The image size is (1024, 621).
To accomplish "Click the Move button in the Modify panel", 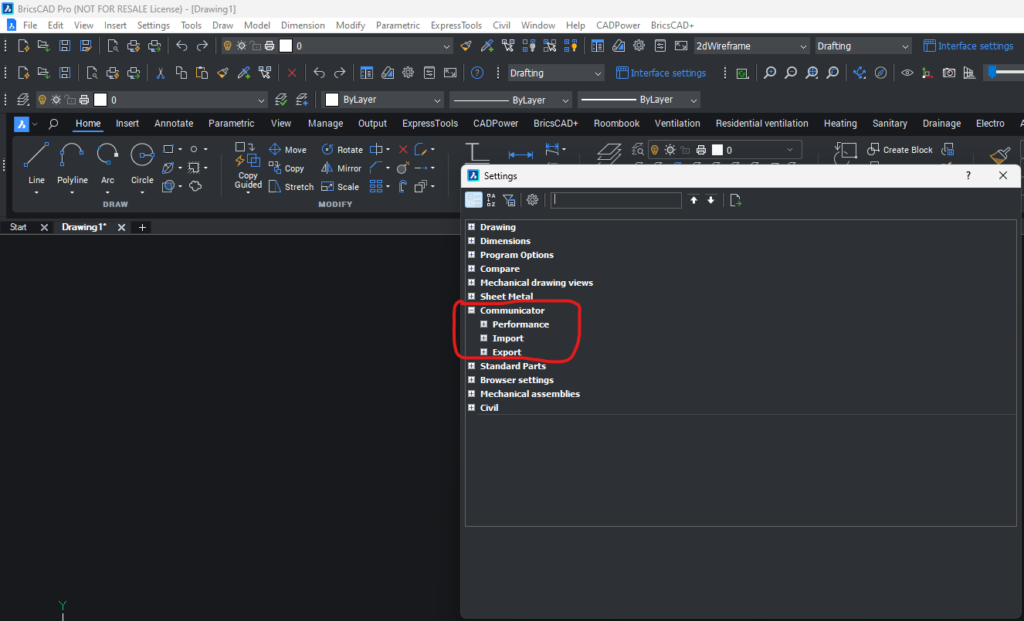I will pos(287,150).
